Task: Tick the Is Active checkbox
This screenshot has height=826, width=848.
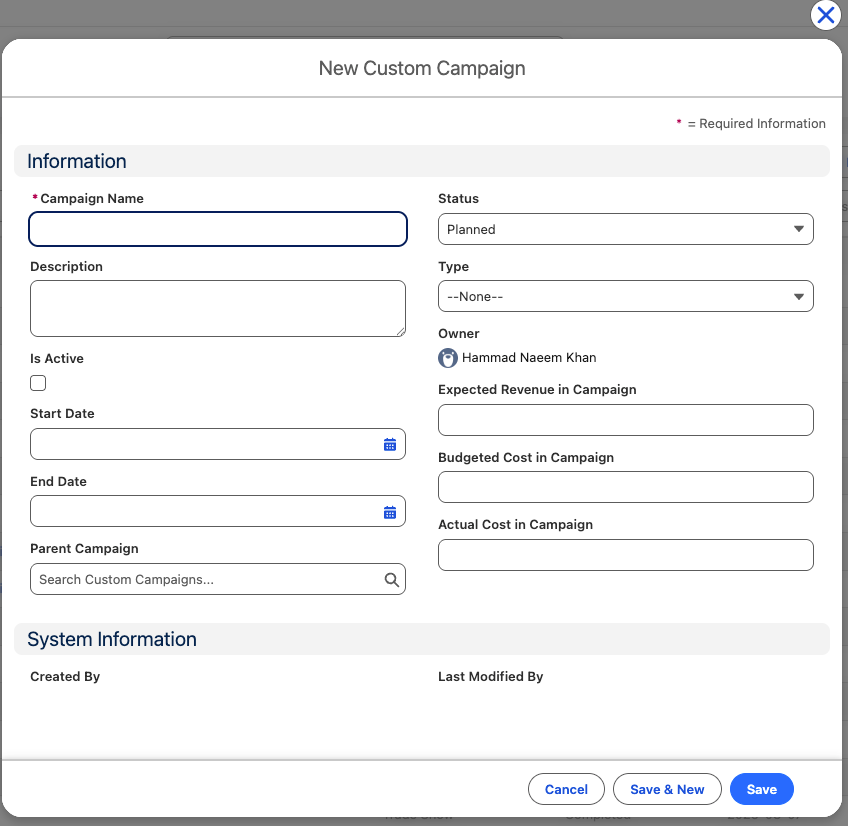Action: [38, 383]
